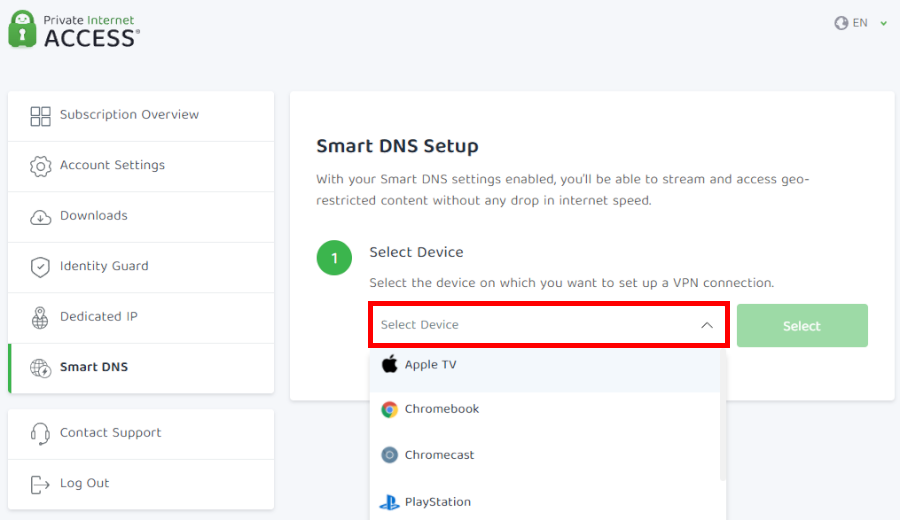Choose Chromecast from device list
The height and width of the screenshot is (520, 900).
coord(545,455)
